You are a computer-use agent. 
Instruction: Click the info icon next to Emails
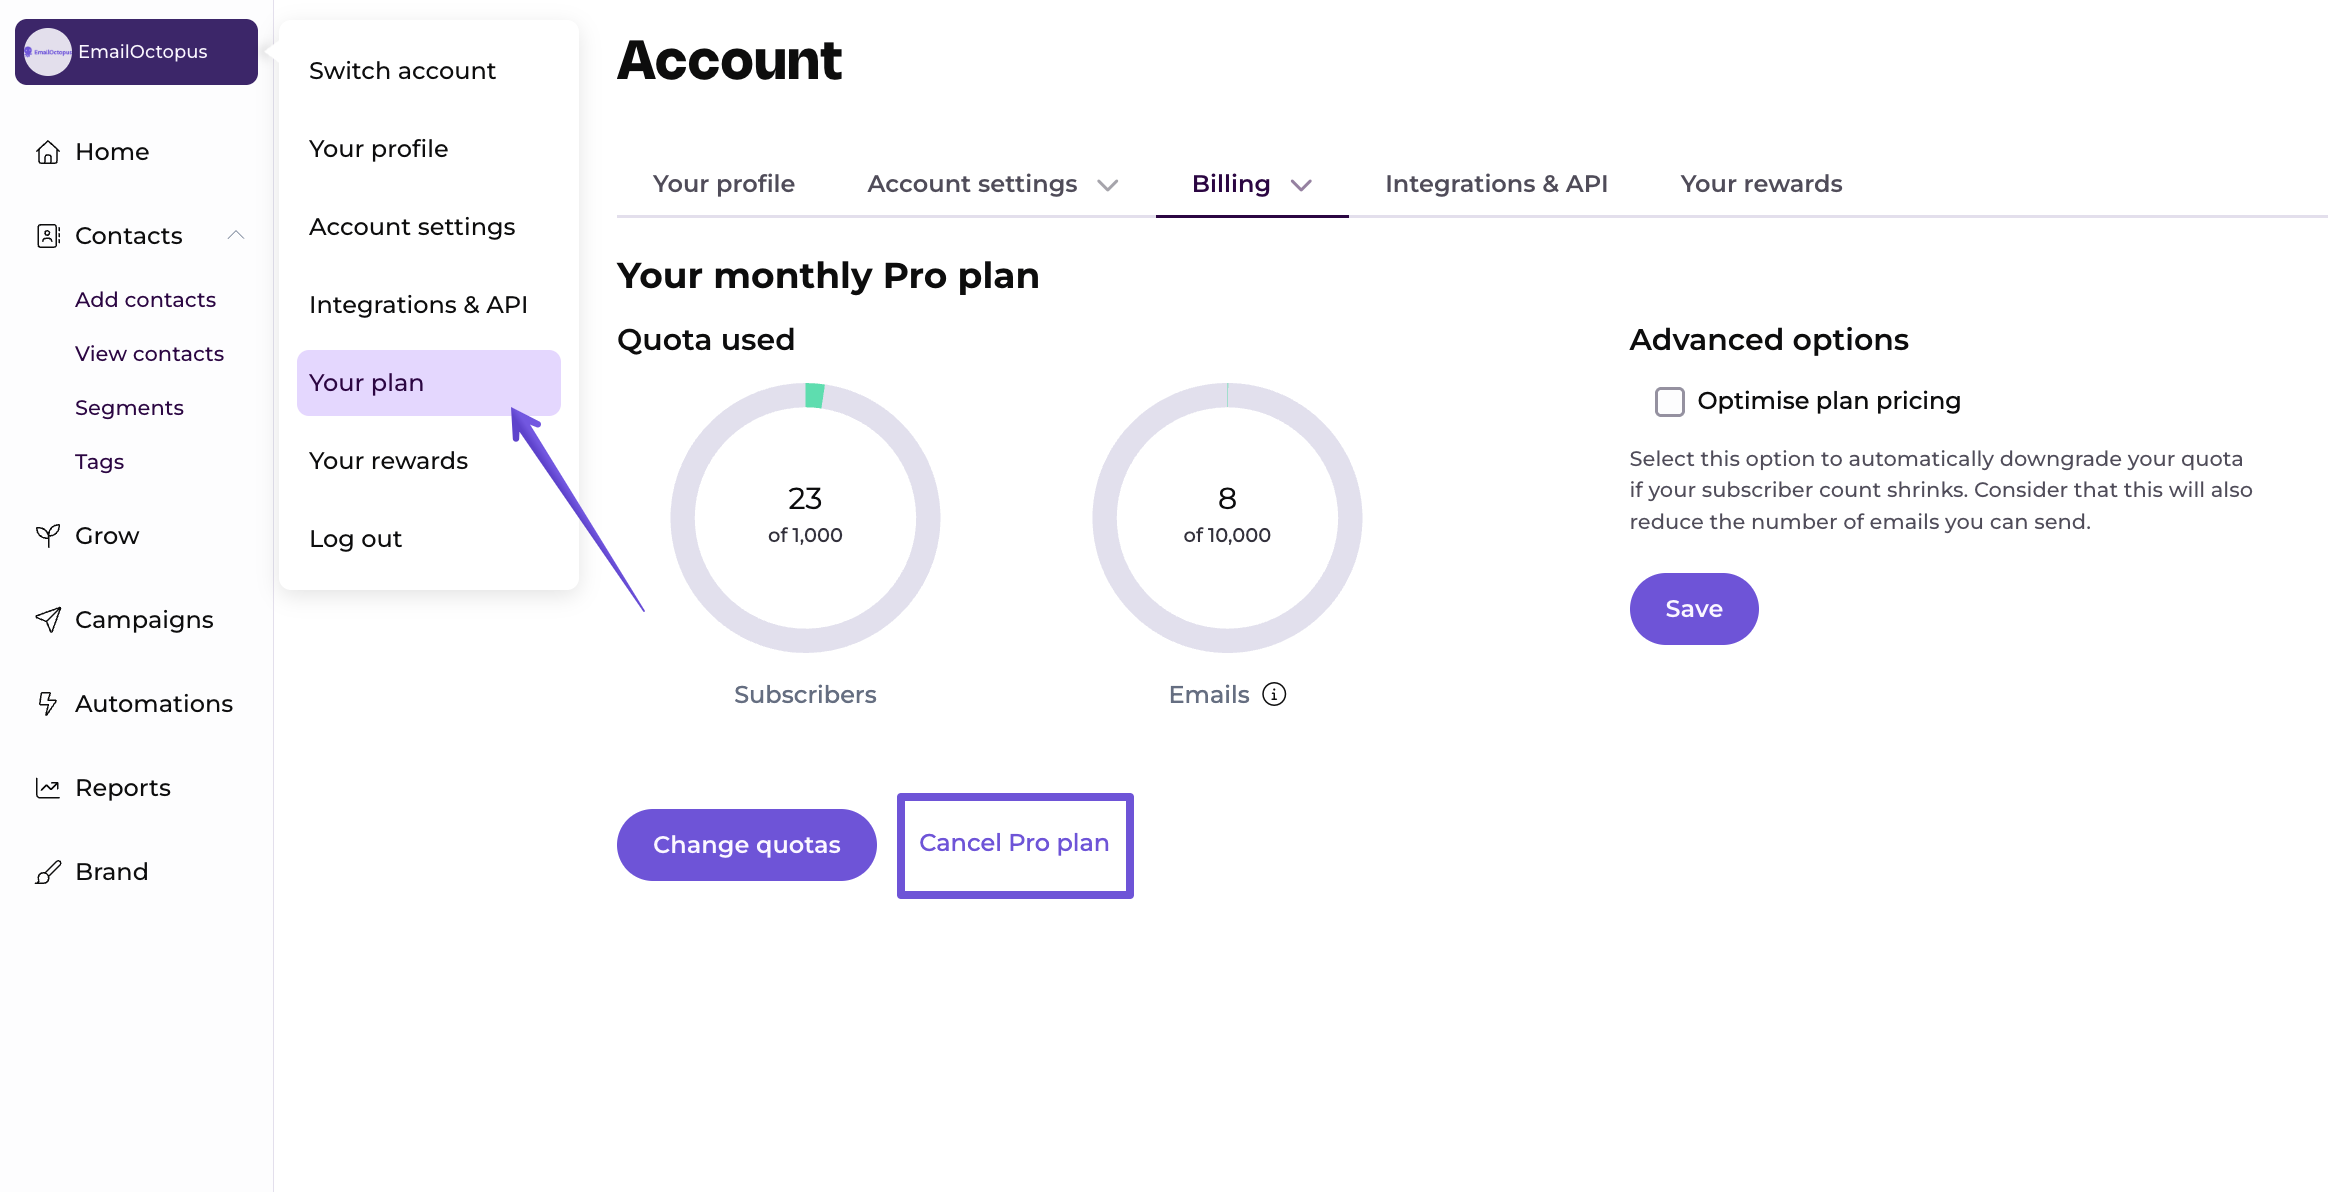[x=1273, y=694]
